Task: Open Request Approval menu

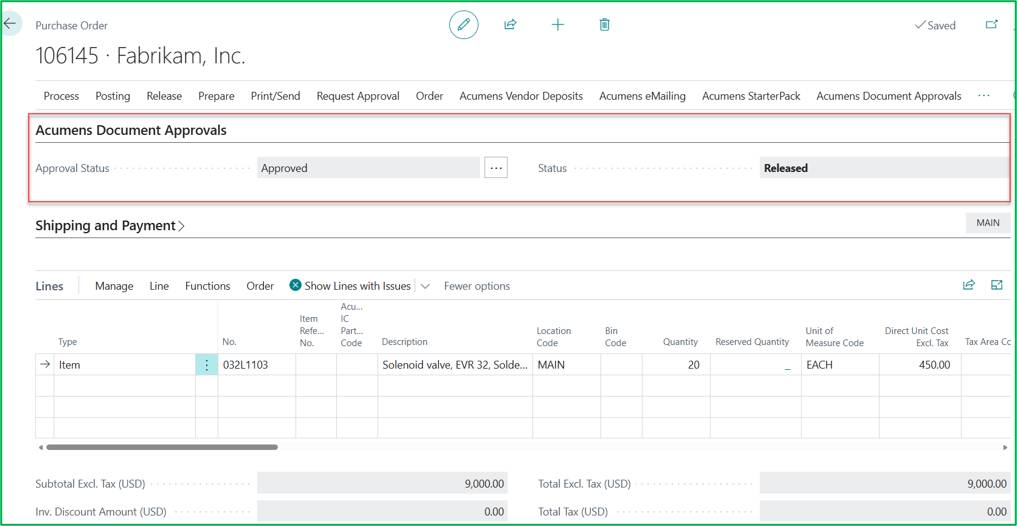Action: [x=358, y=96]
